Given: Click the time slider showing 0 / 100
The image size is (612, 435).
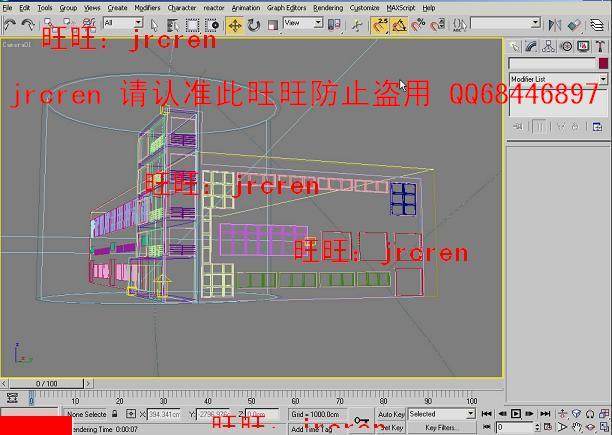Looking at the screenshot, I should tap(46, 384).
